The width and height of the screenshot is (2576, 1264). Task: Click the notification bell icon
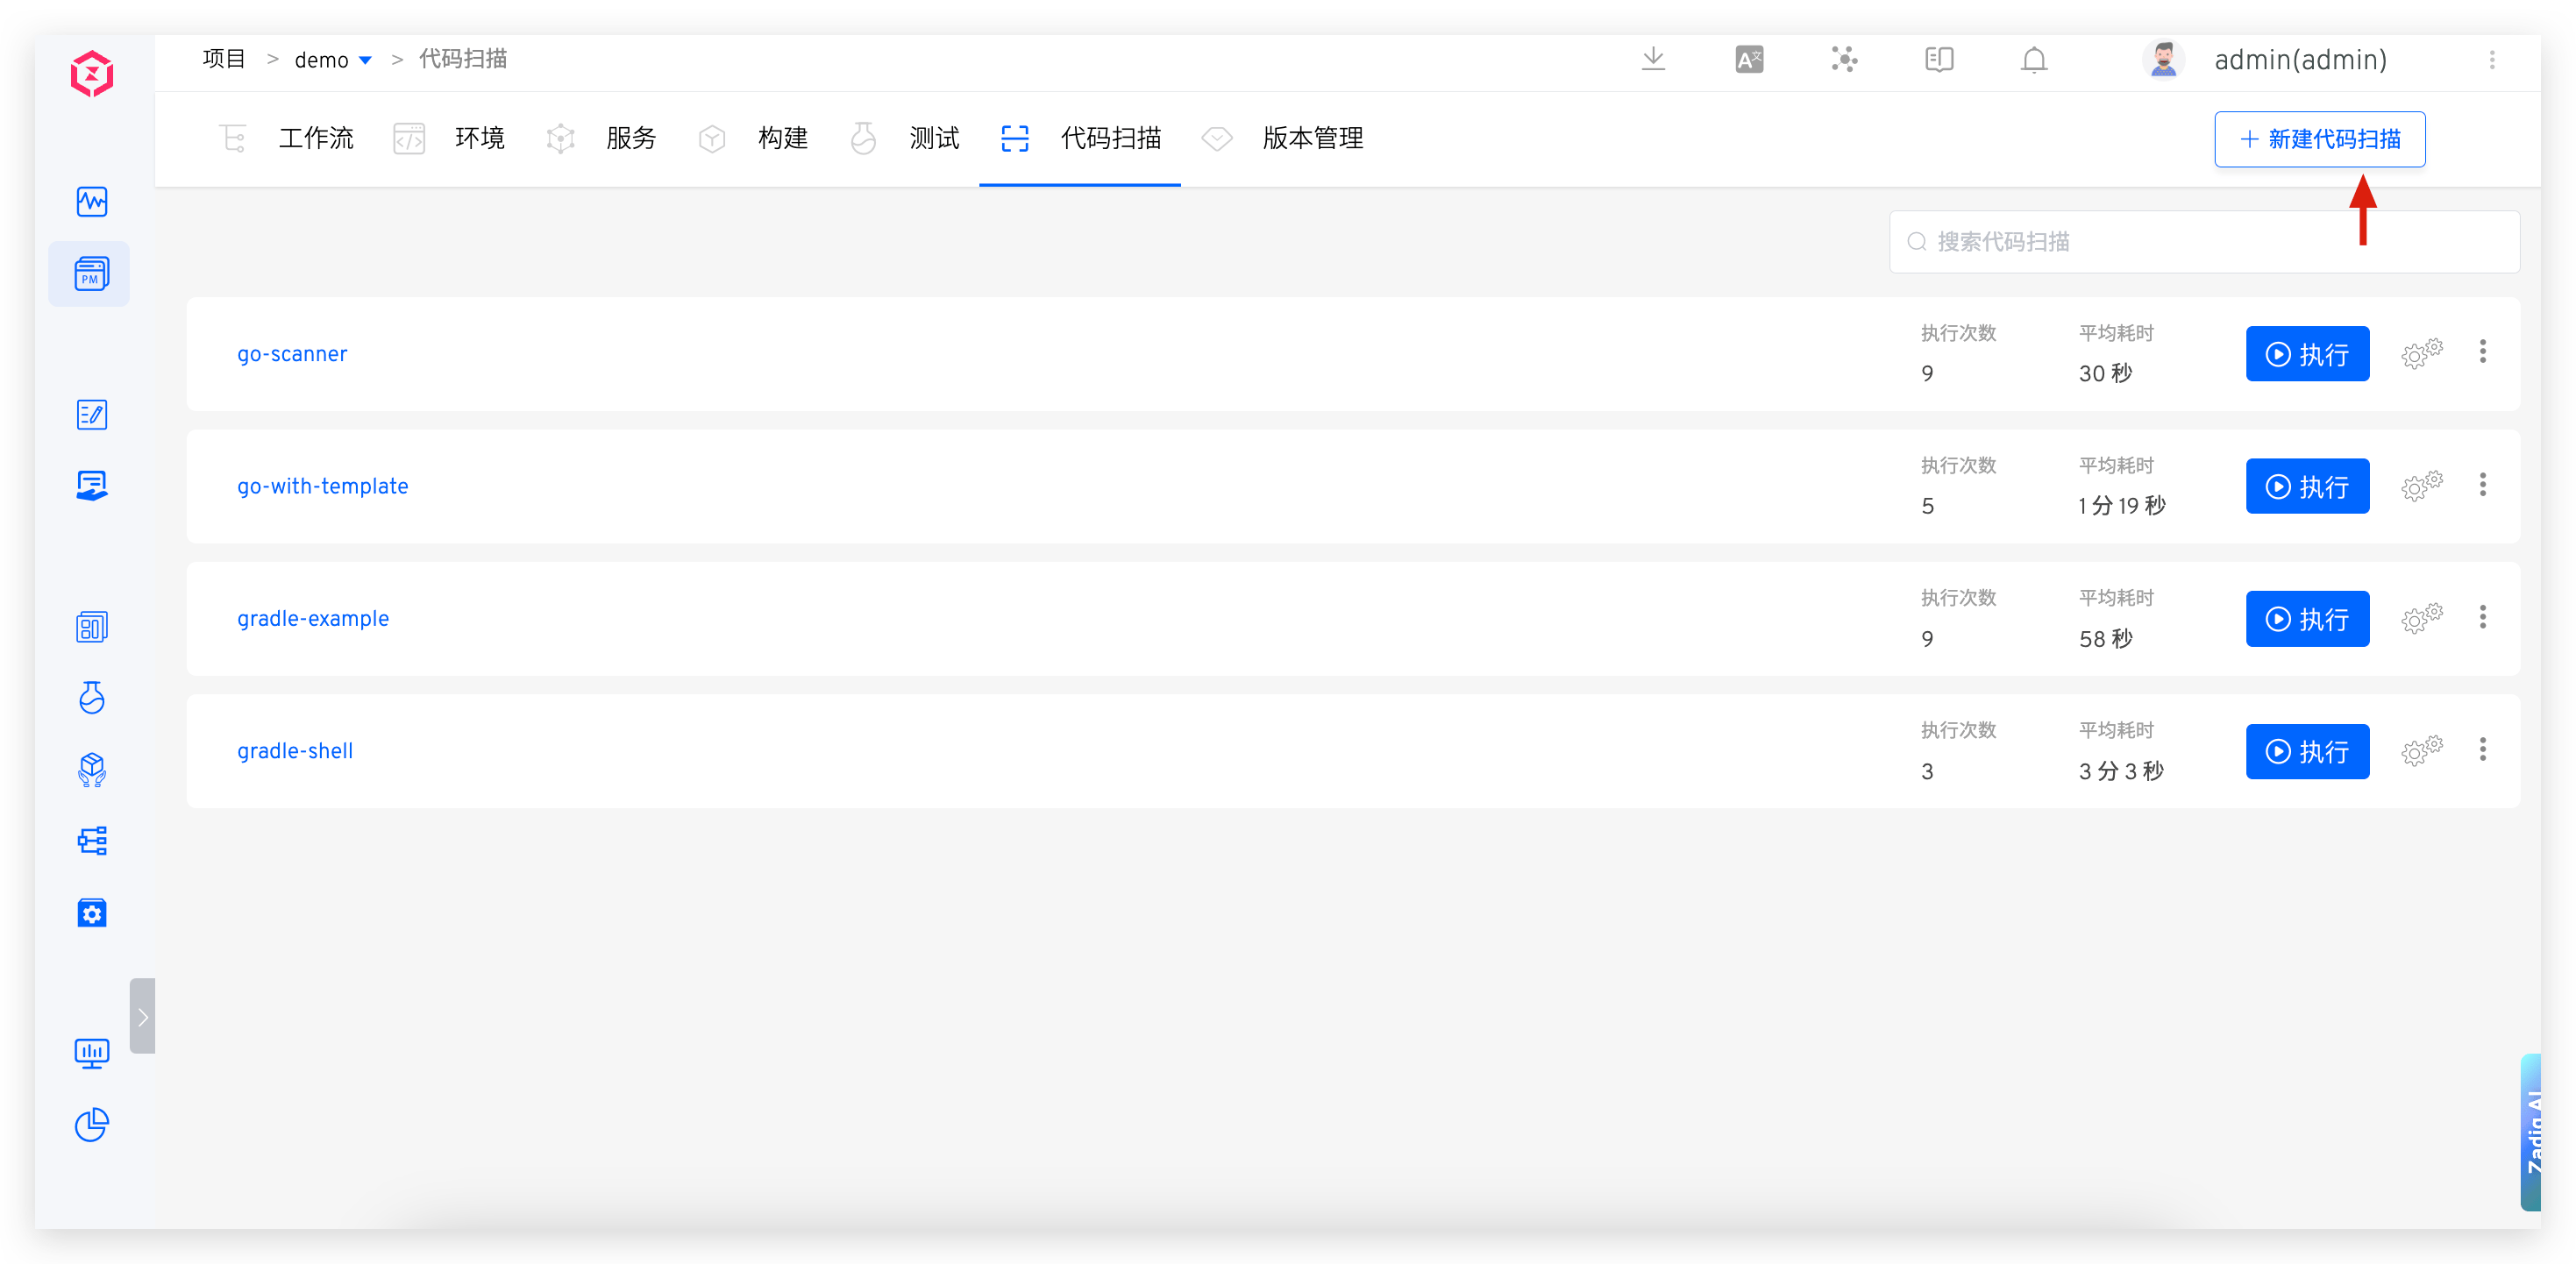pos(2034,60)
